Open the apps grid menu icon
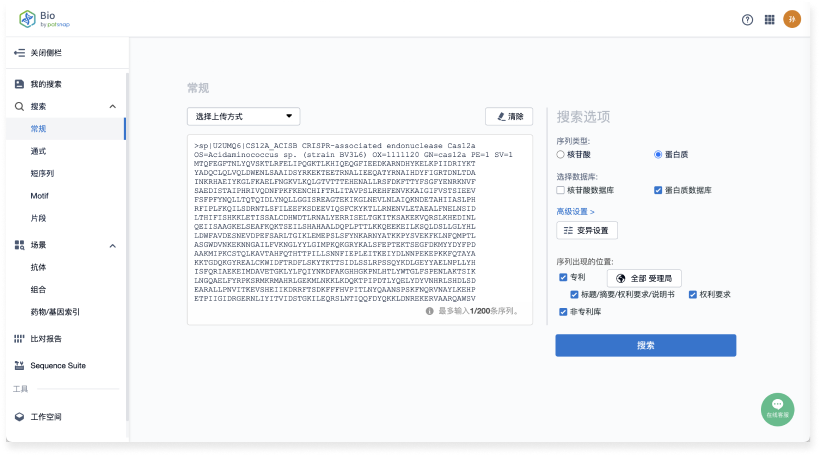821x456 pixels. click(769, 19)
